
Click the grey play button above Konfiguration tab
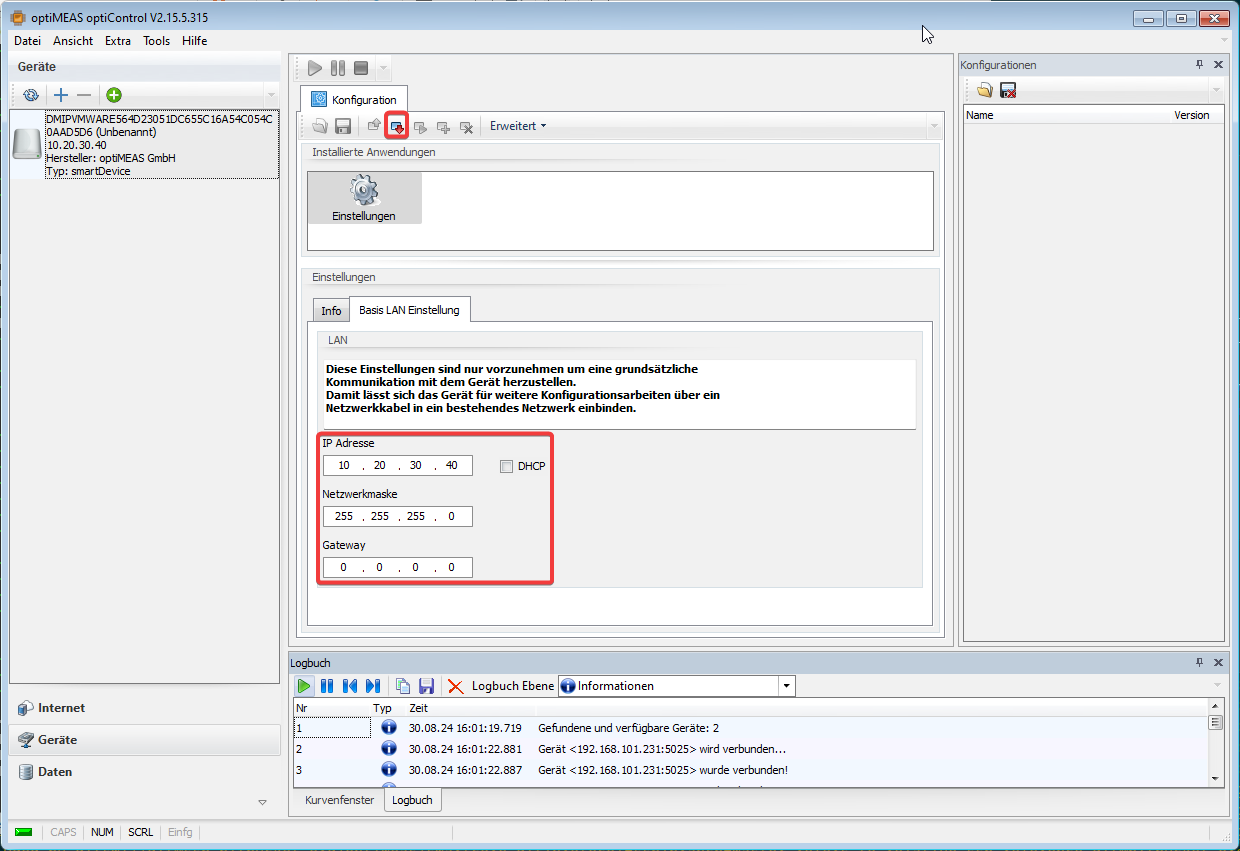315,68
